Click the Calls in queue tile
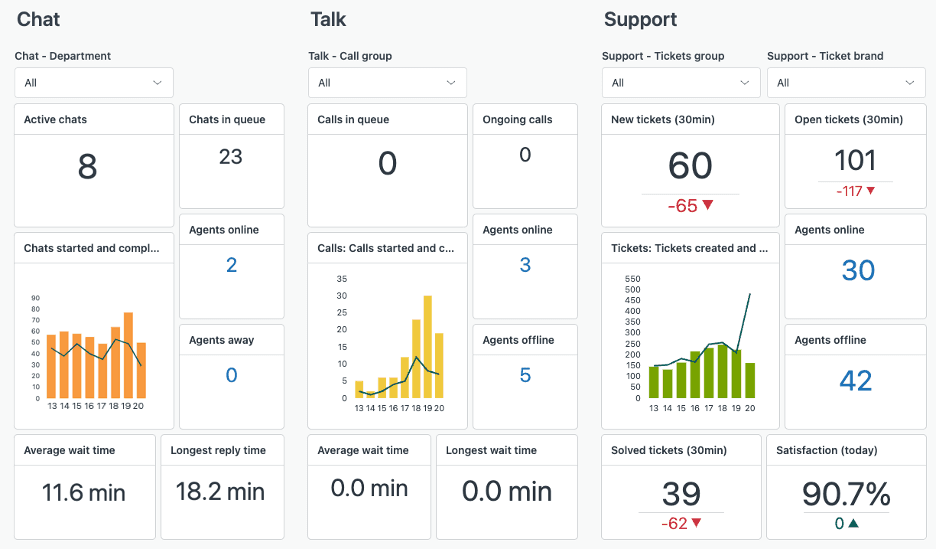This screenshot has height=550, width=936. coord(387,164)
